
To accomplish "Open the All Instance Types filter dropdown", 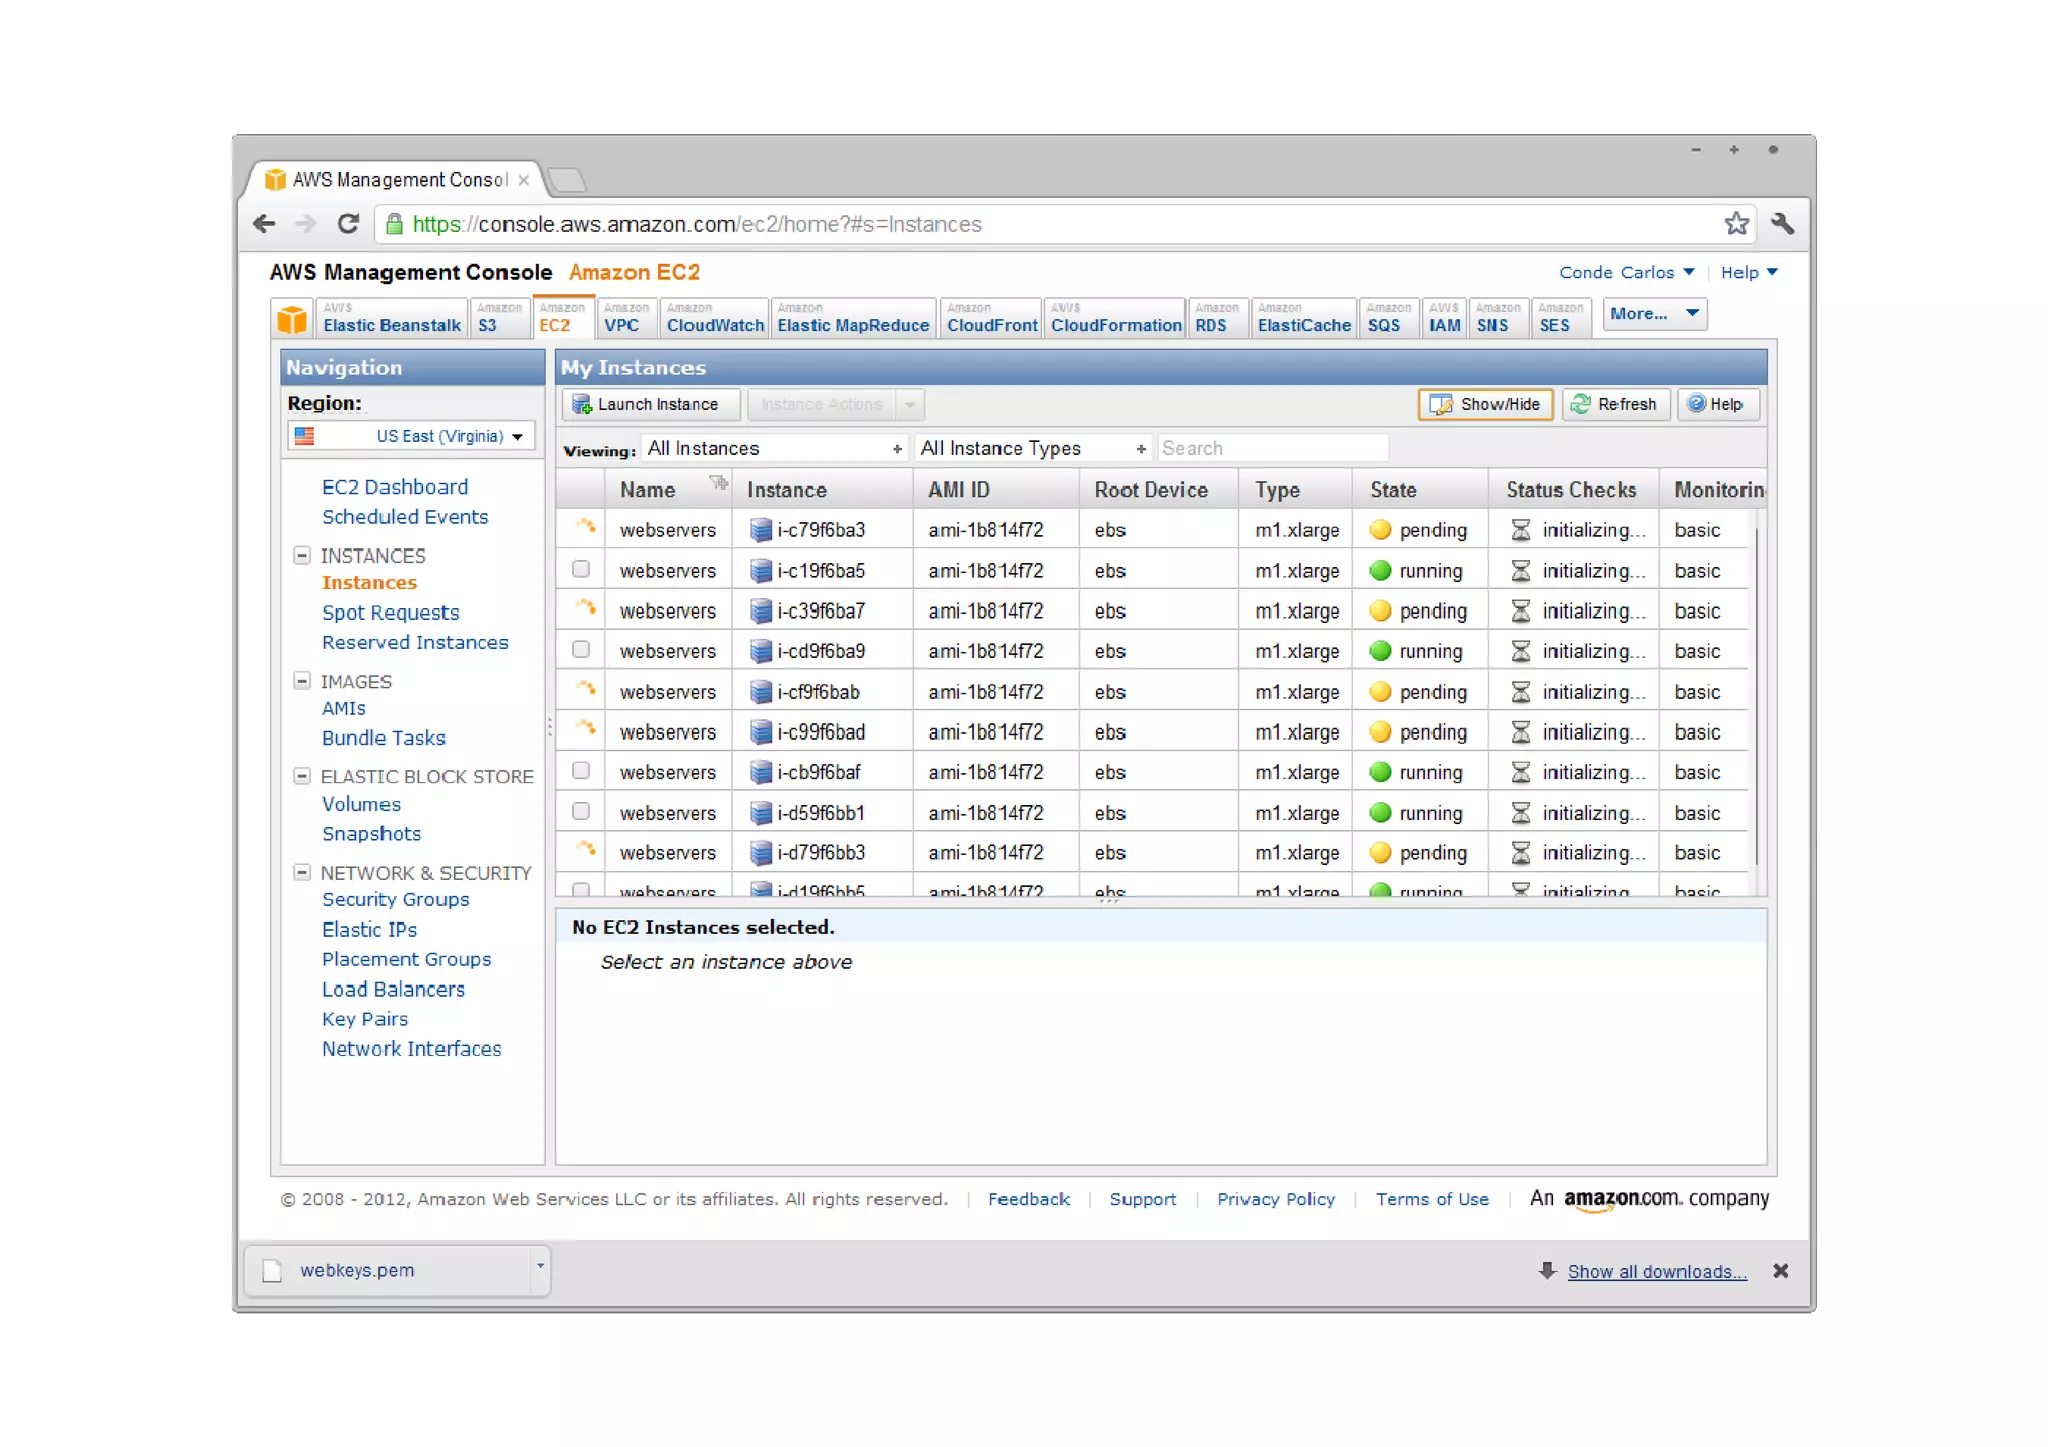I will click(1032, 449).
